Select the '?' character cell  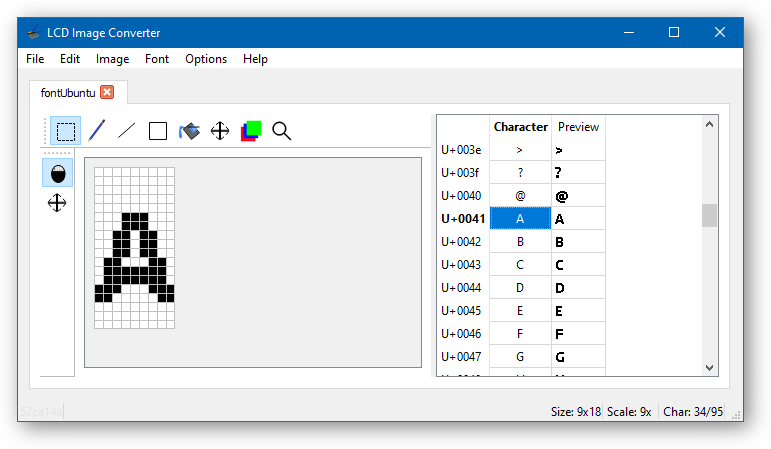pos(520,173)
